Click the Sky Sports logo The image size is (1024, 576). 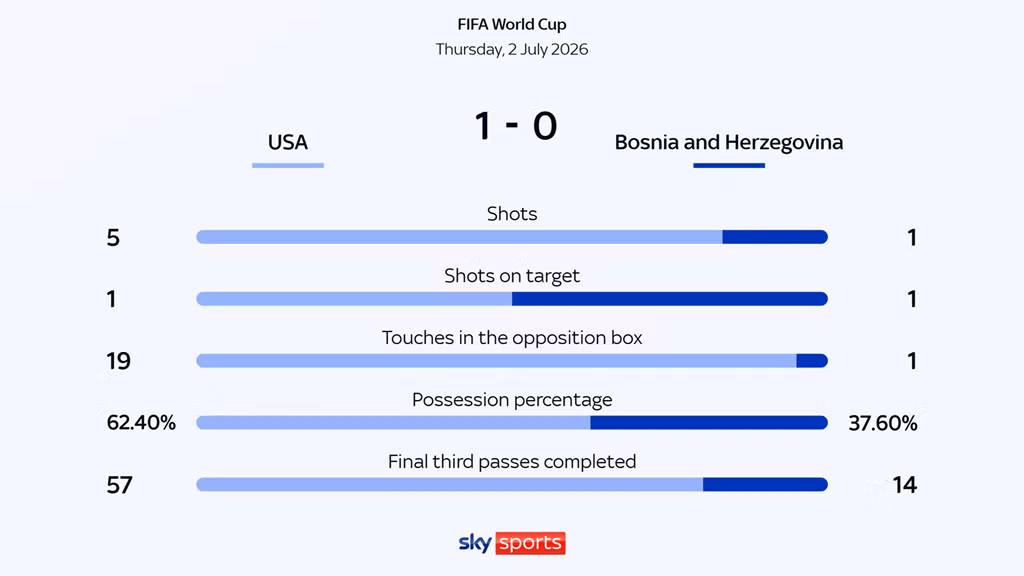coord(512,543)
